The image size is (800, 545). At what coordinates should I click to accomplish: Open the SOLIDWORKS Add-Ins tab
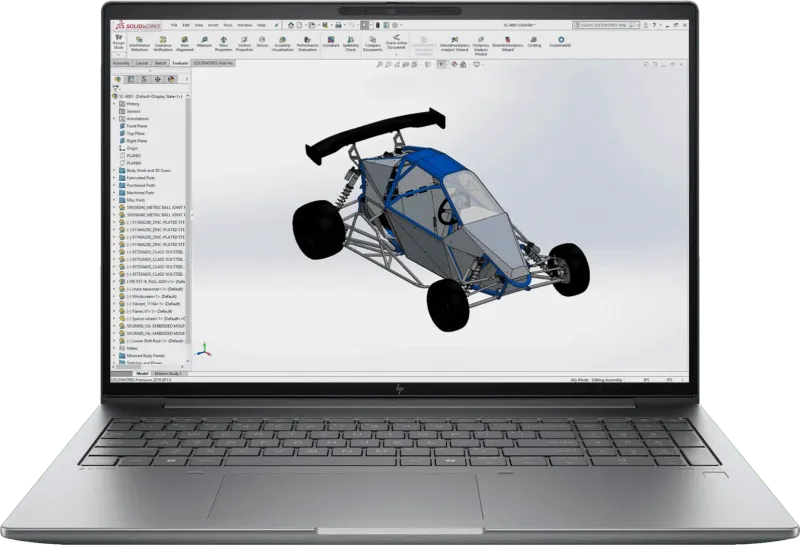(x=213, y=63)
